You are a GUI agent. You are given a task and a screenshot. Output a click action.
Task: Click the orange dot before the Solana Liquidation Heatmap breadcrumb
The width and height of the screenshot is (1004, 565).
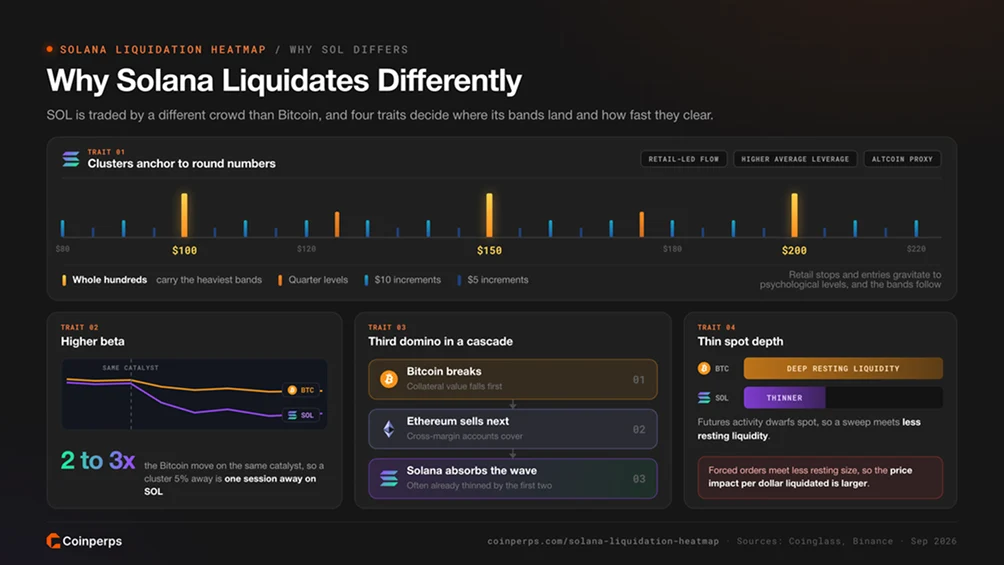pos(50,49)
